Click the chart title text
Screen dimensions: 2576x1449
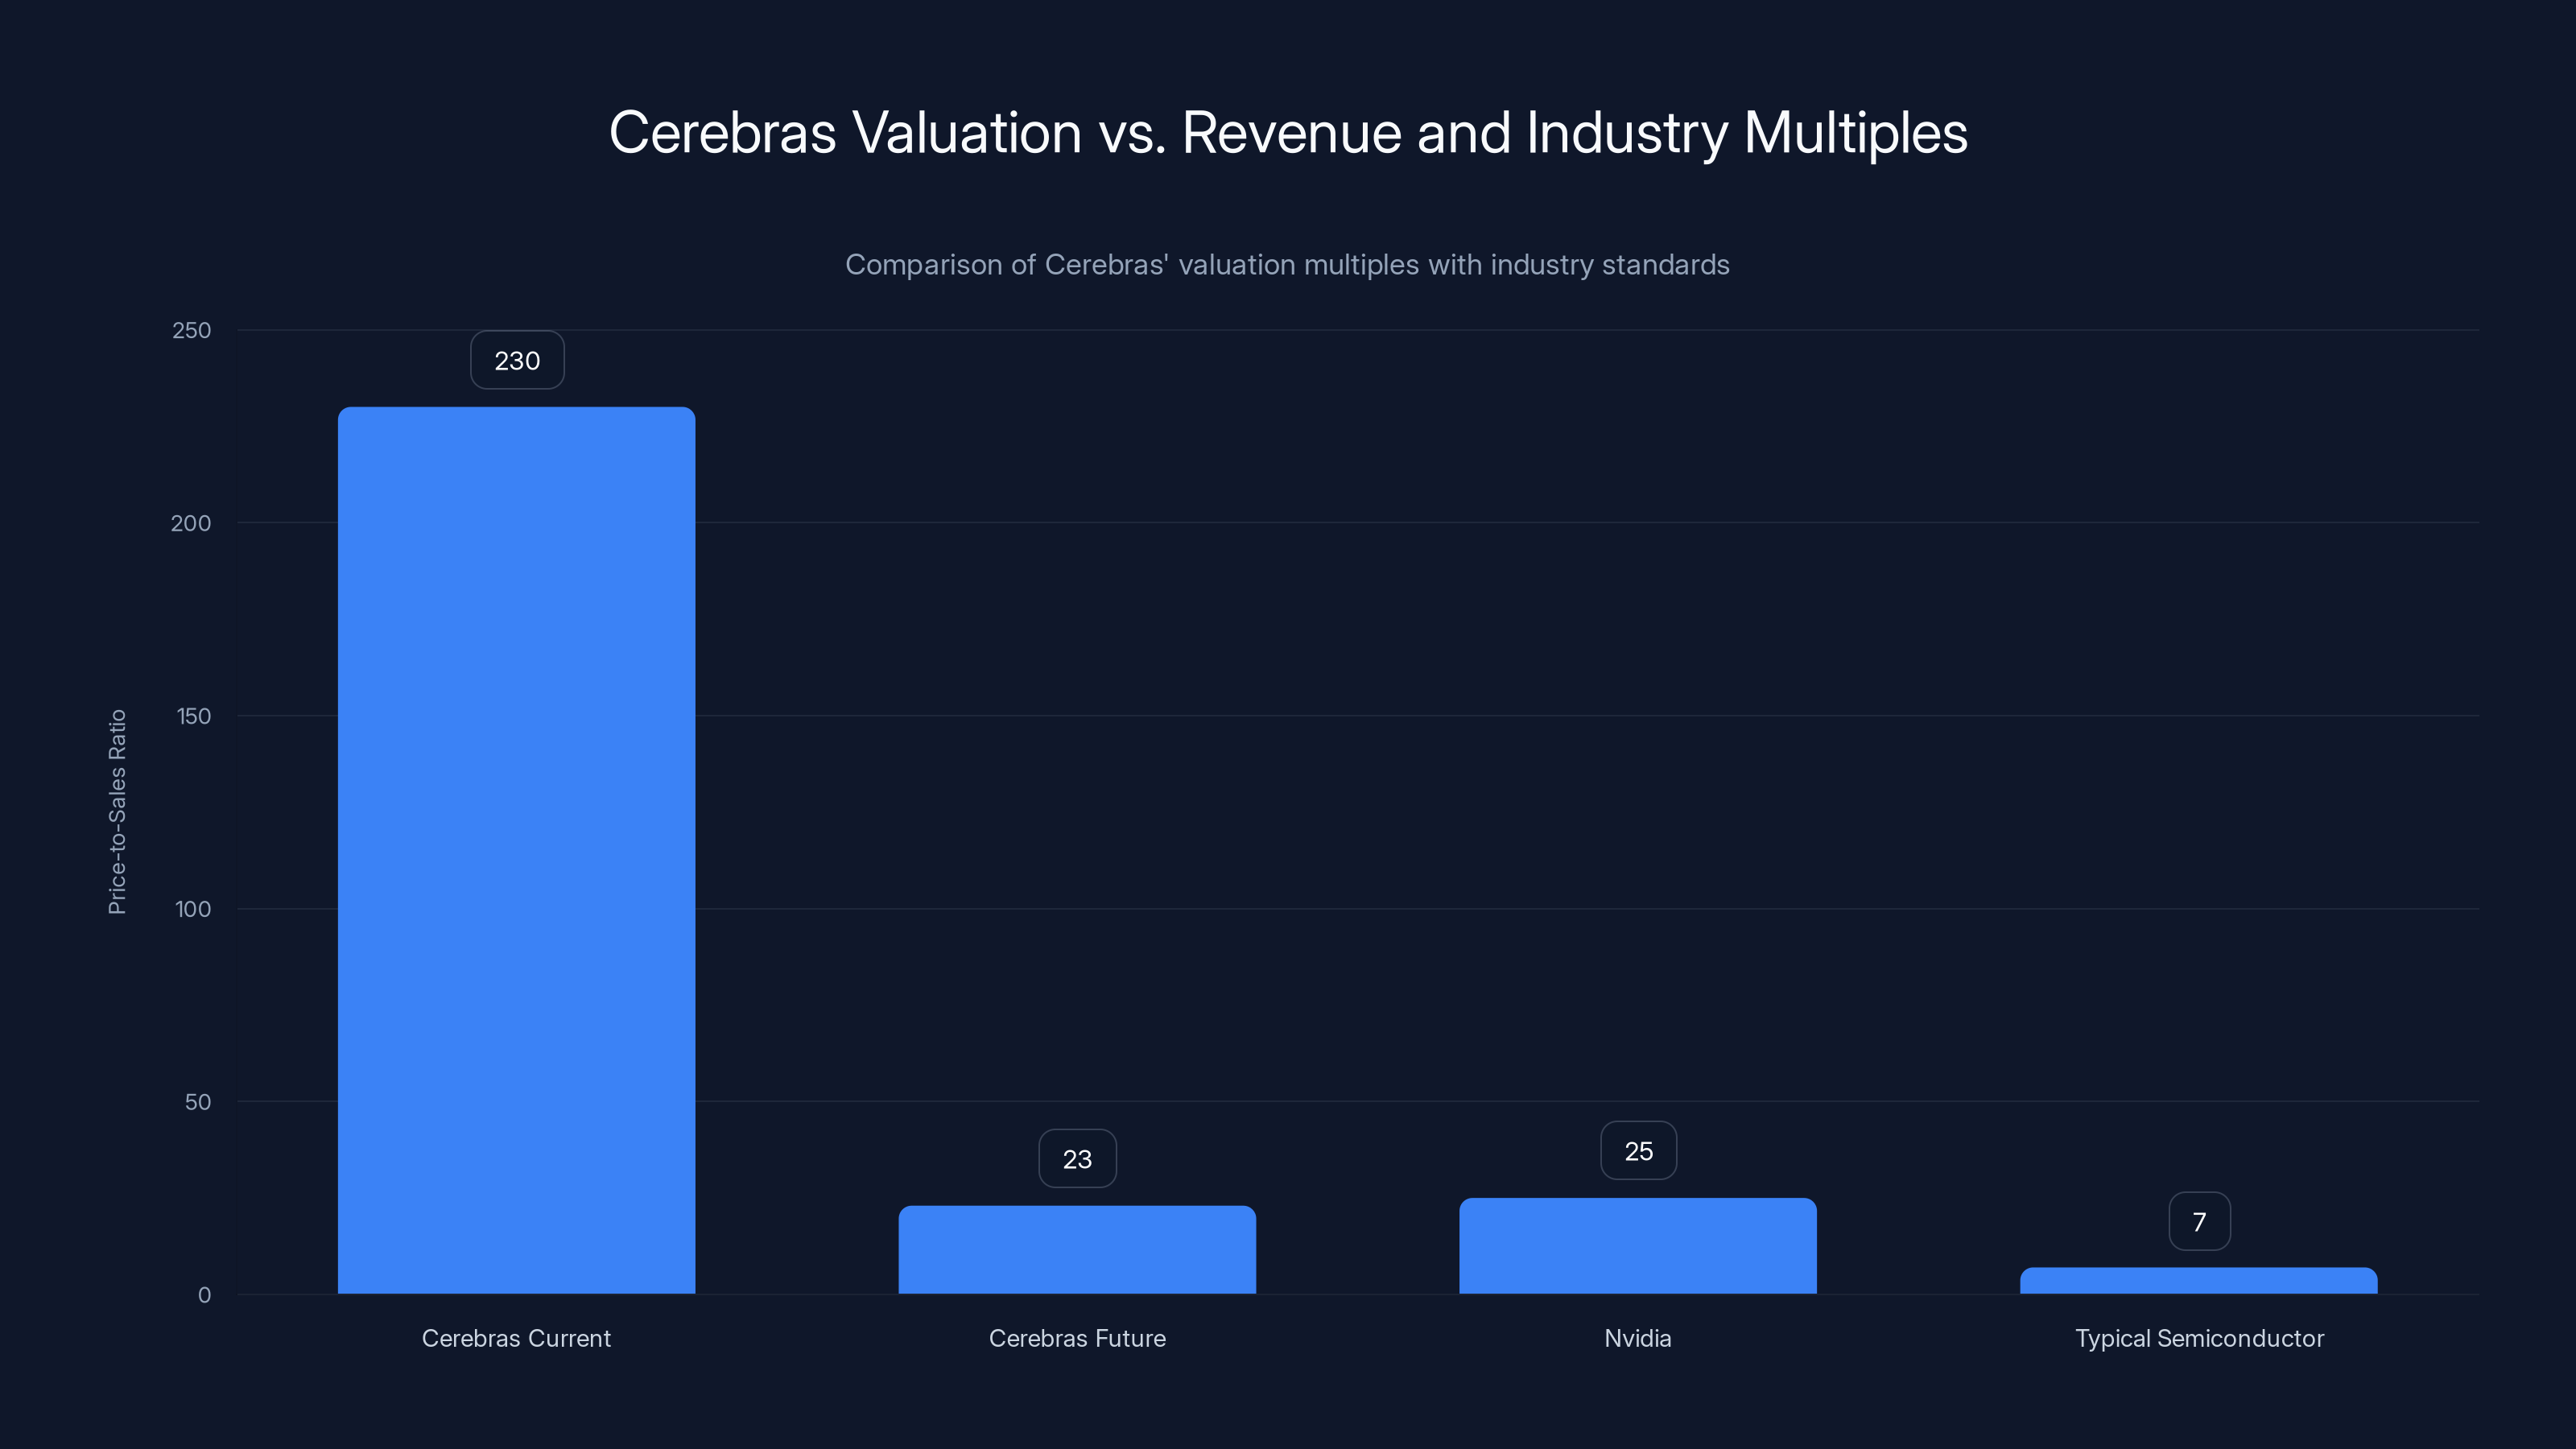[1287, 133]
